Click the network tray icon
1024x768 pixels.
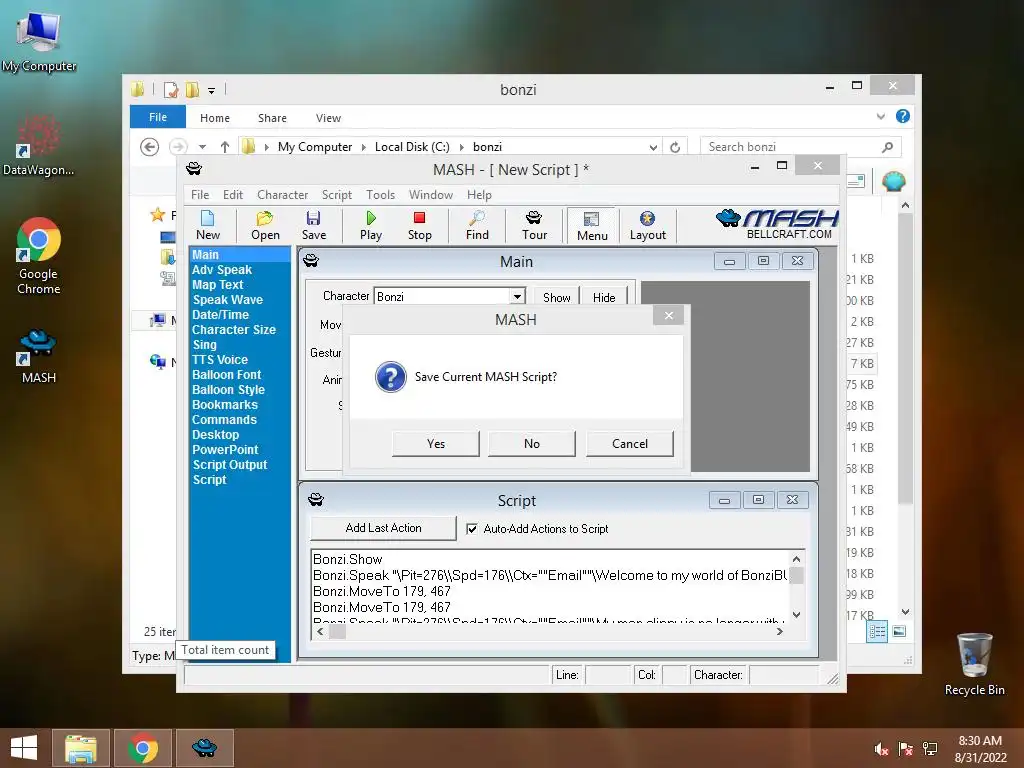(930, 749)
